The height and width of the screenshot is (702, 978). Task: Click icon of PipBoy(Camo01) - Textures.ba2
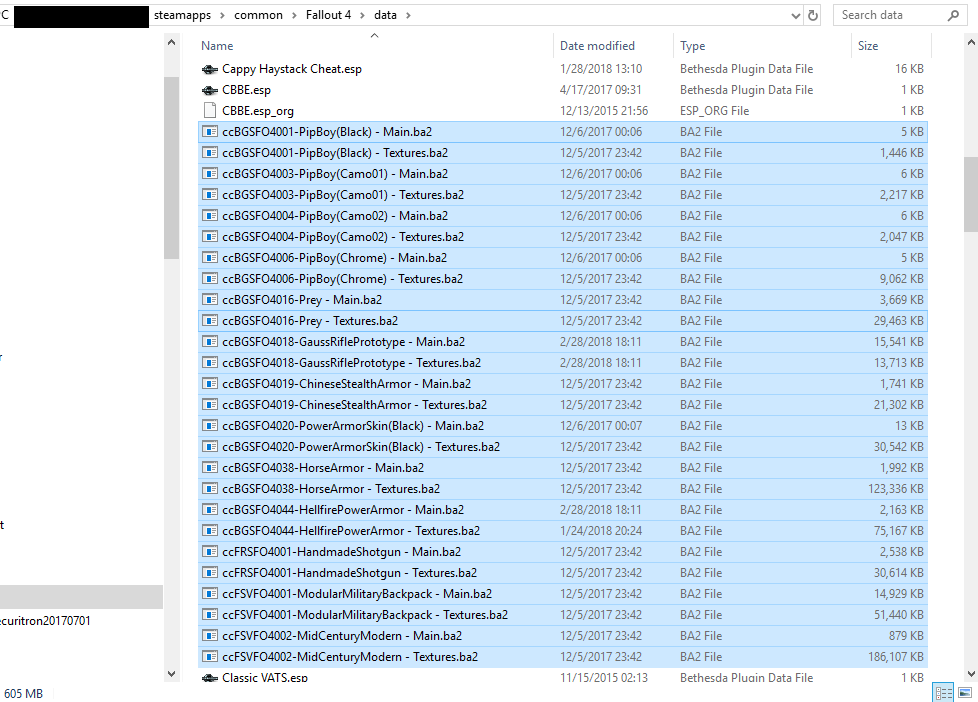point(210,195)
